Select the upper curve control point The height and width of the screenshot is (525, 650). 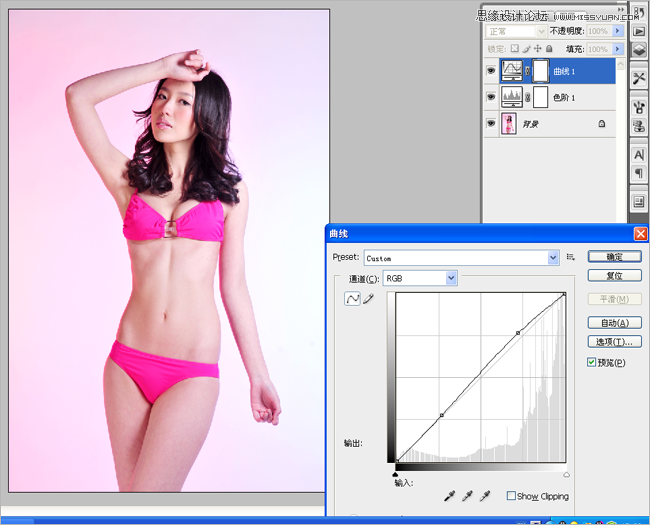(518, 333)
